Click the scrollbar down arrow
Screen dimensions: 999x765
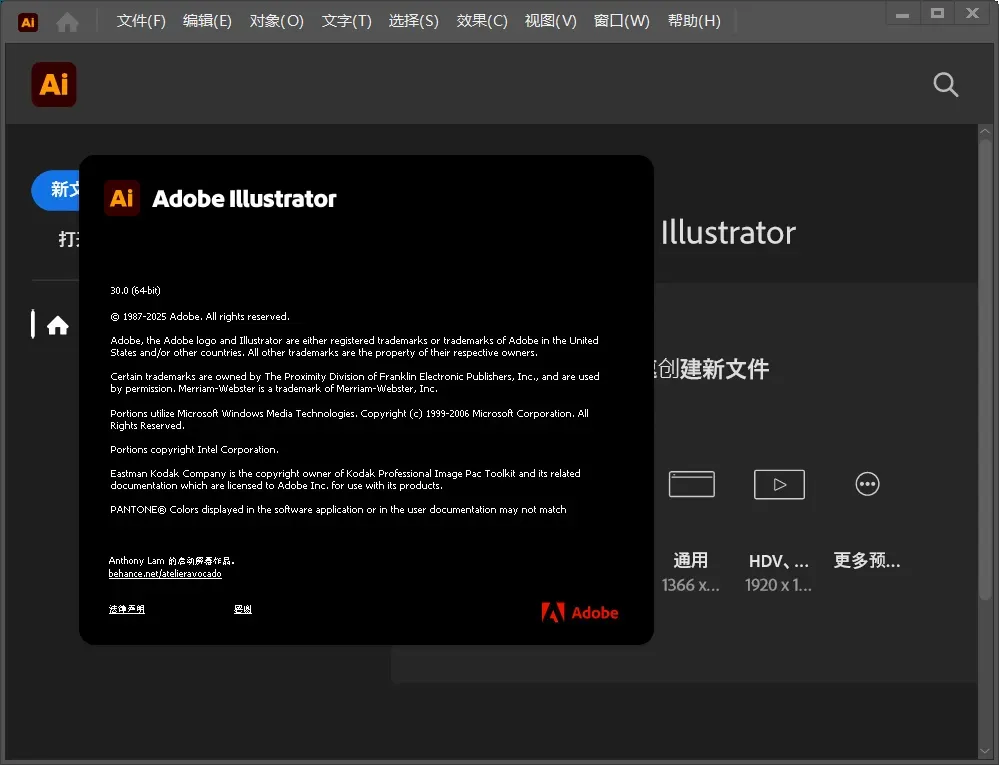pyautogui.click(x=985, y=751)
